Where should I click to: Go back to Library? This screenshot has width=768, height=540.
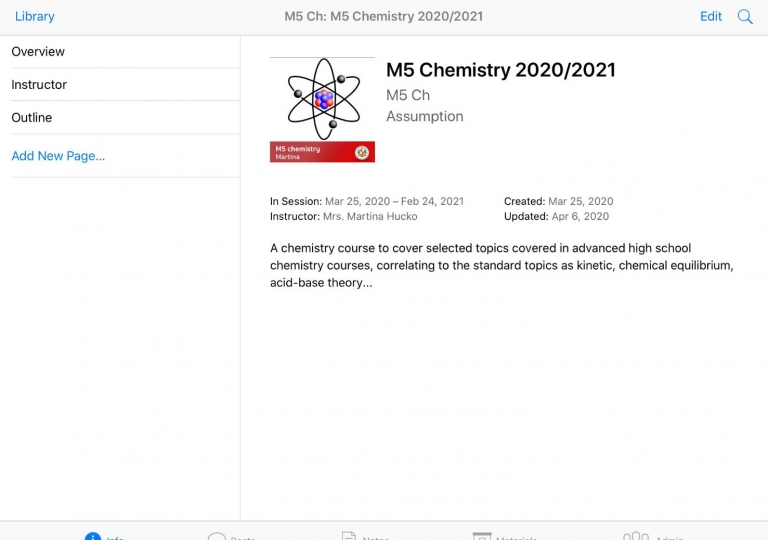(x=35, y=16)
